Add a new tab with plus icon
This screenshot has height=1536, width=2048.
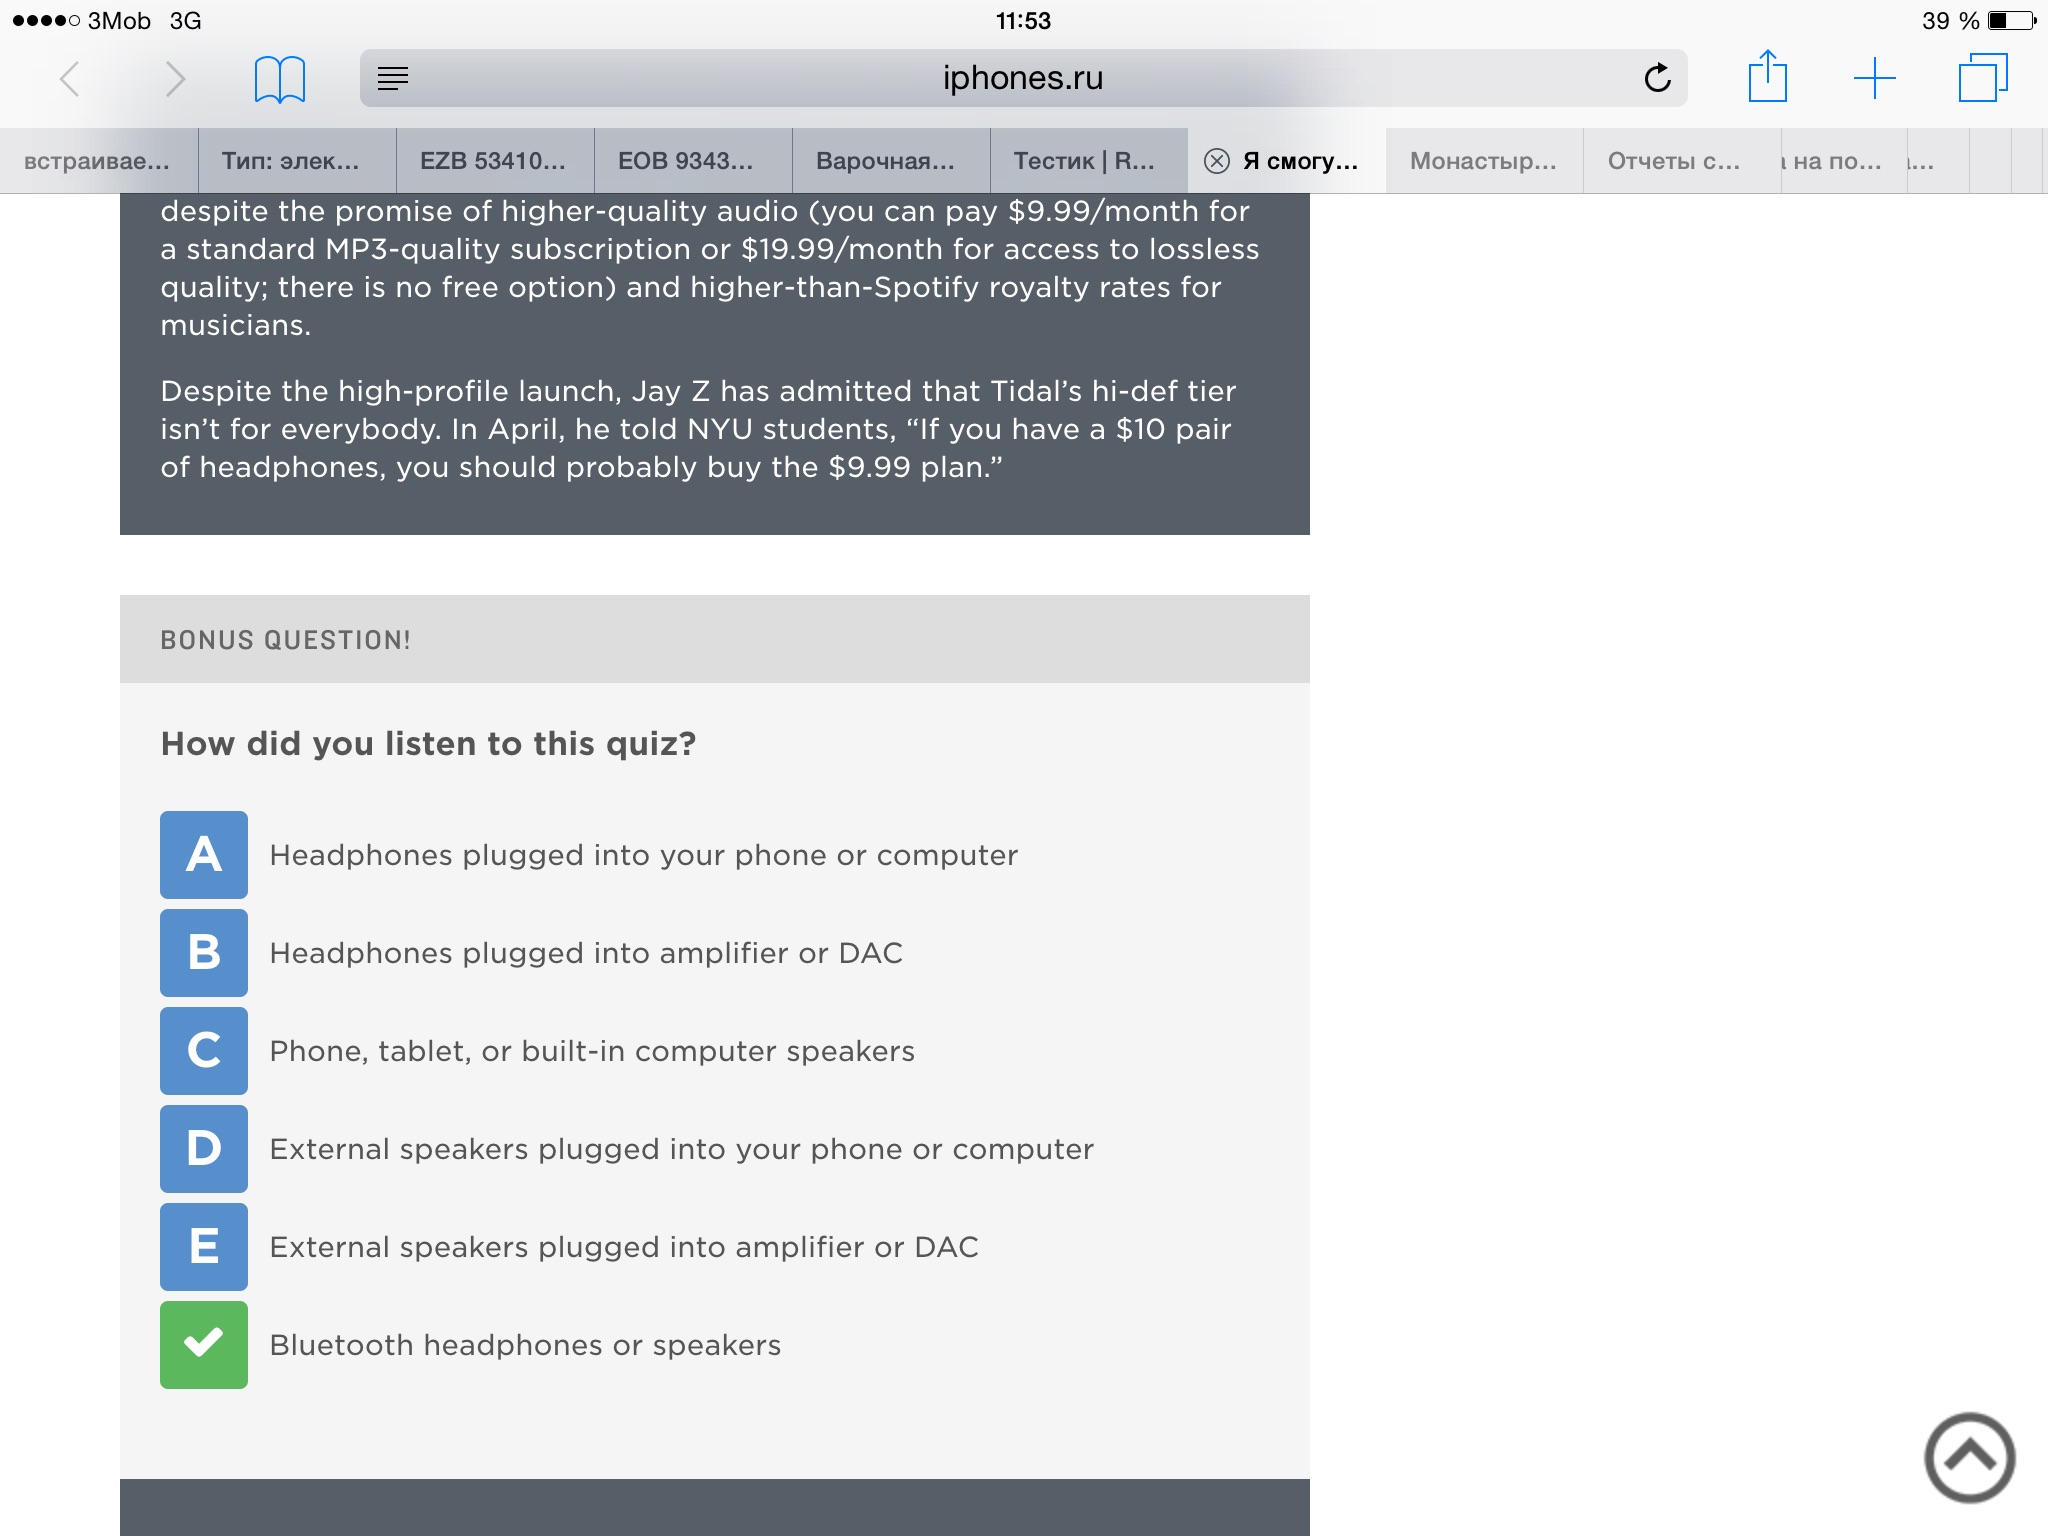click(x=1875, y=78)
